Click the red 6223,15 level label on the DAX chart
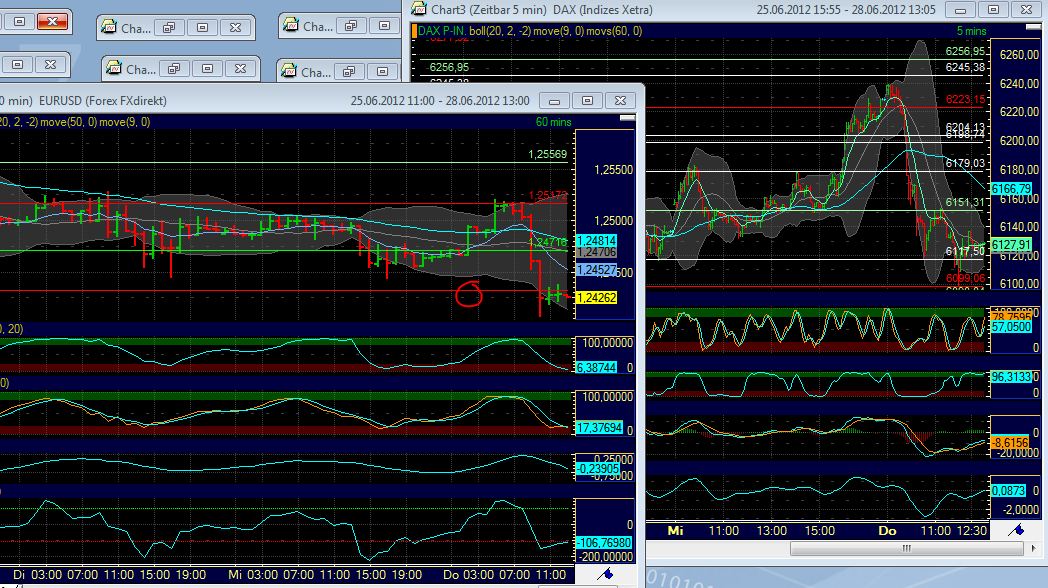 [x=966, y=100]
